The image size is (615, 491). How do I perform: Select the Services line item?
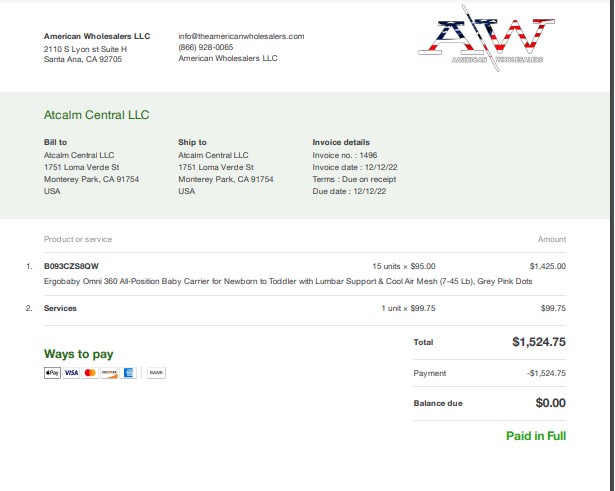[60, 308]
